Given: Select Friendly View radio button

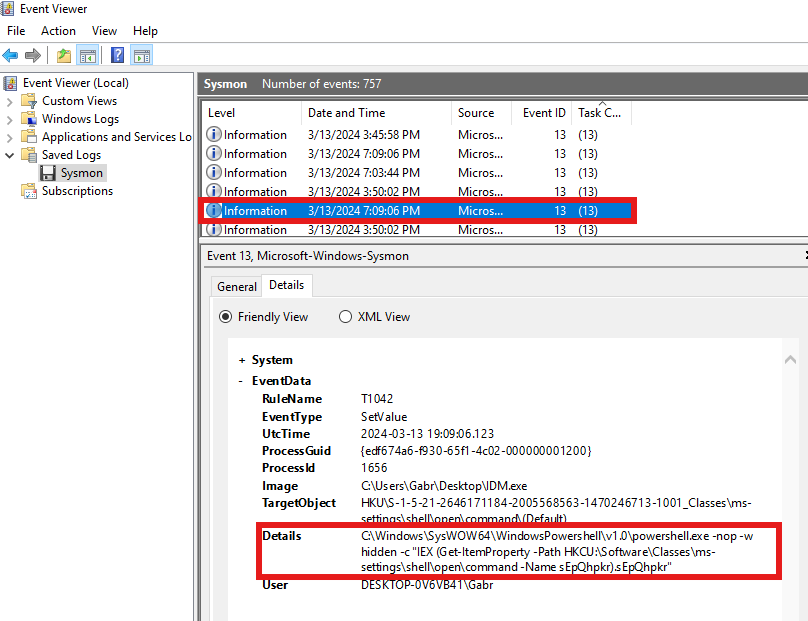Looking at the screenshot, I should (226, 316).
